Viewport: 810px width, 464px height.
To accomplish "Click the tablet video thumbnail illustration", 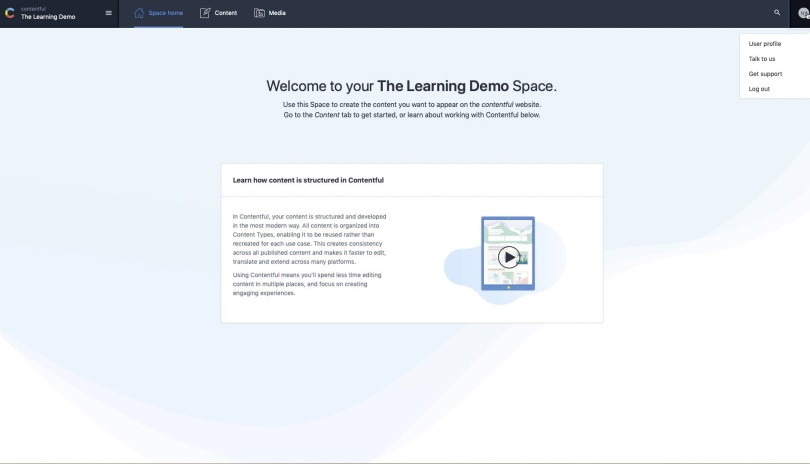I will tap(508, 253).
